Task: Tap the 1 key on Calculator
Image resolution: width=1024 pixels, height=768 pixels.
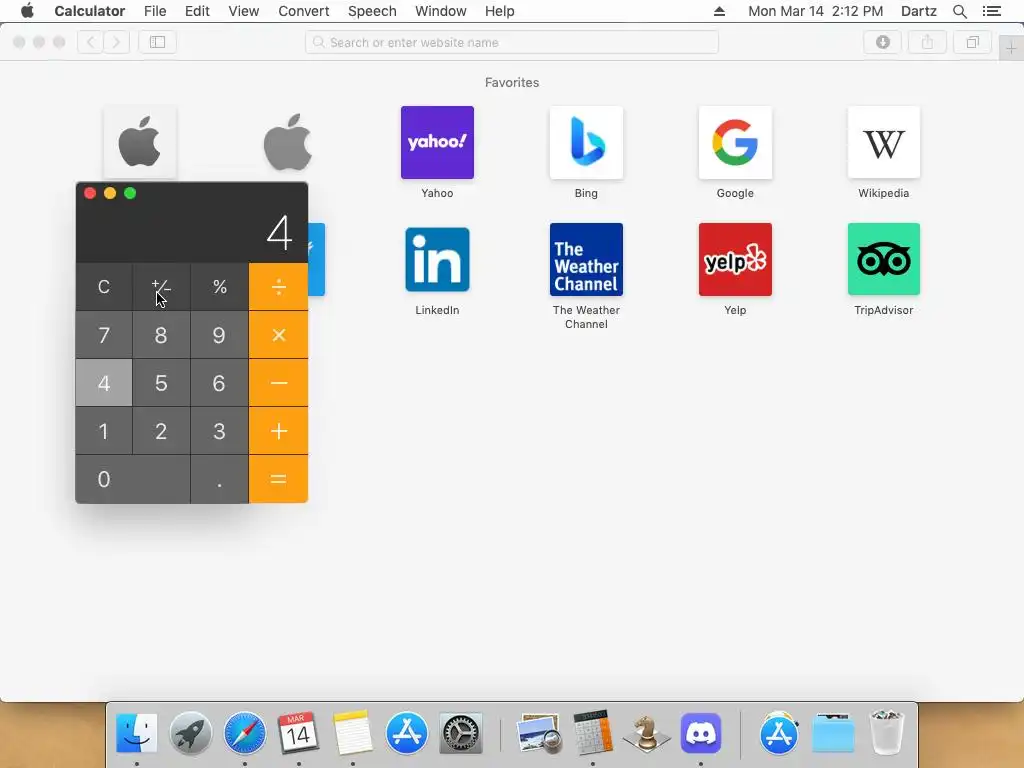Action: [104, 431]
